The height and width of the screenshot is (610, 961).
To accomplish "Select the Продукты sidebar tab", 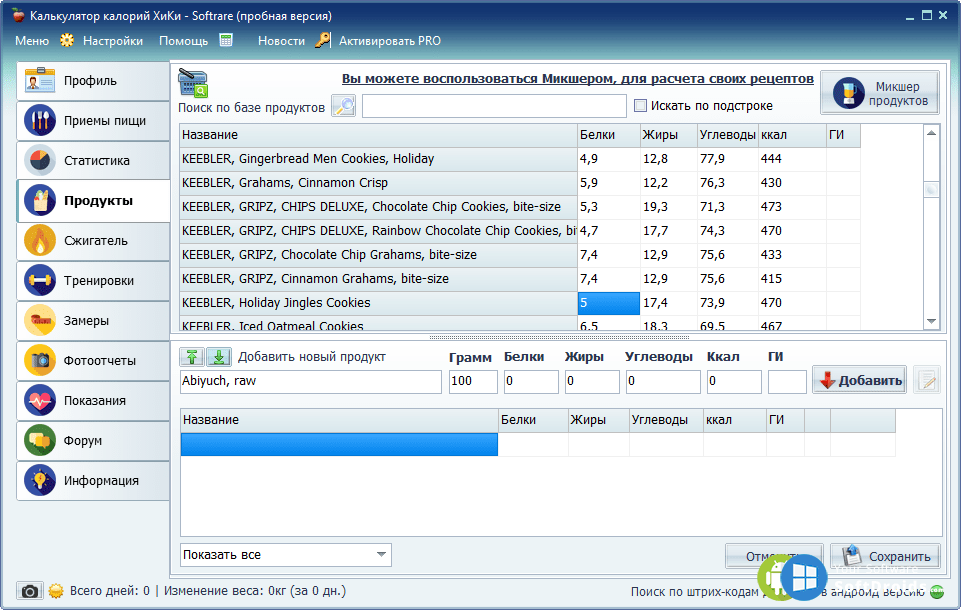I will pyautogui.click(x=93, y=200).
